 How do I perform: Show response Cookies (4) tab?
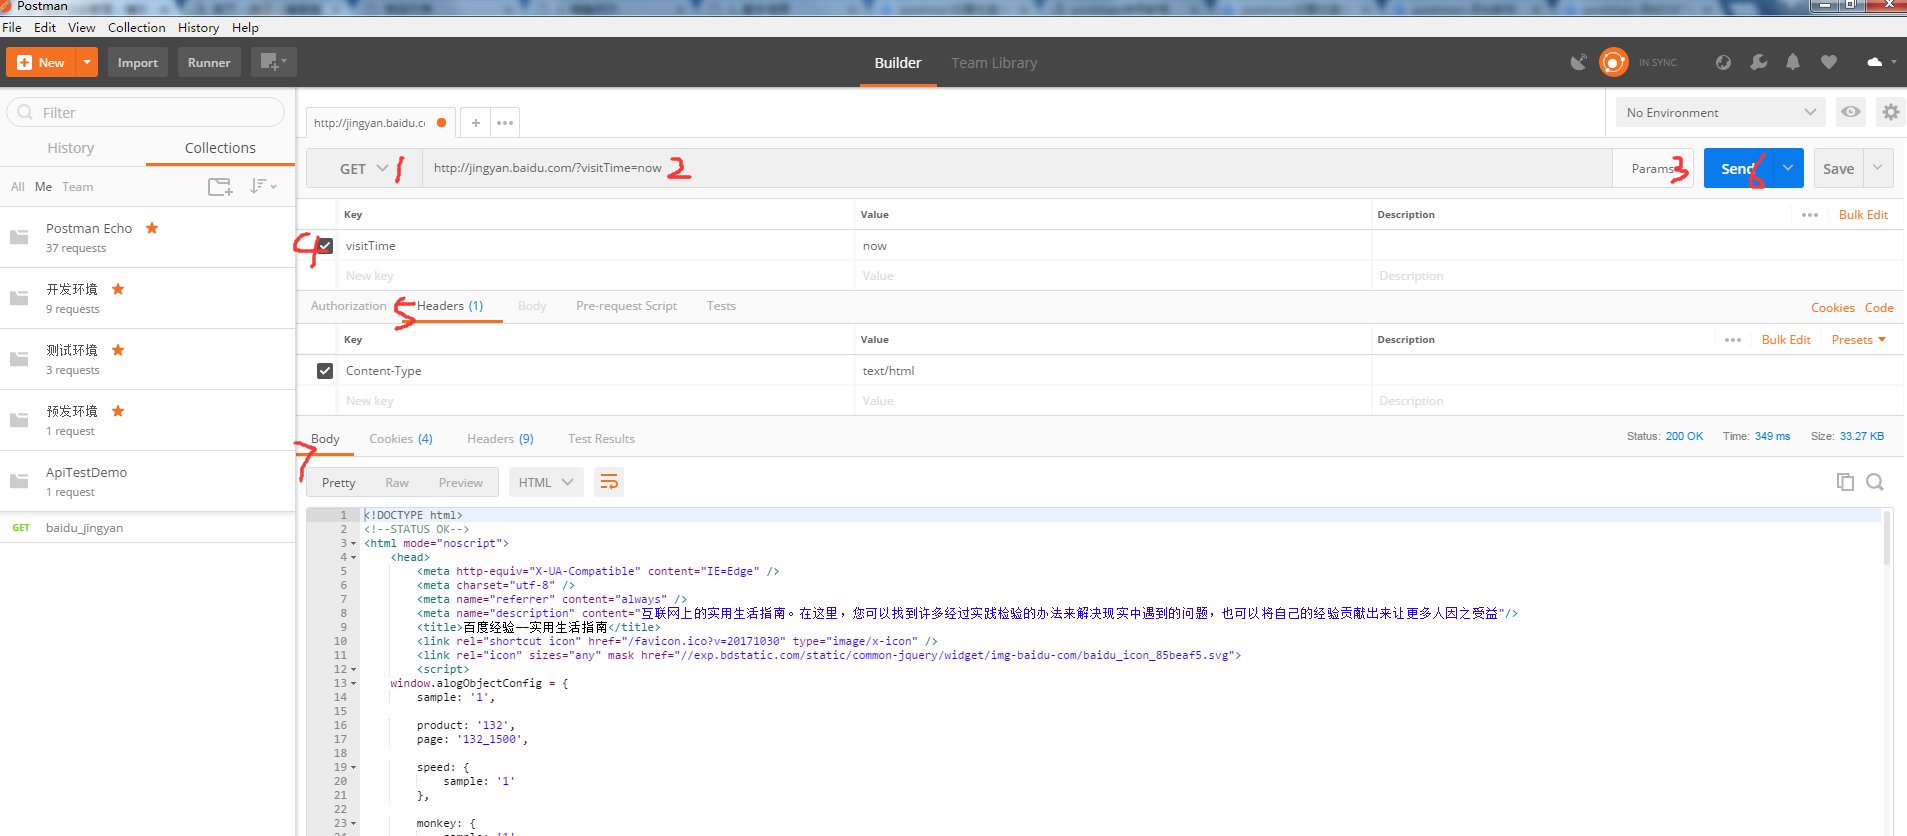(x=401, y=439)
